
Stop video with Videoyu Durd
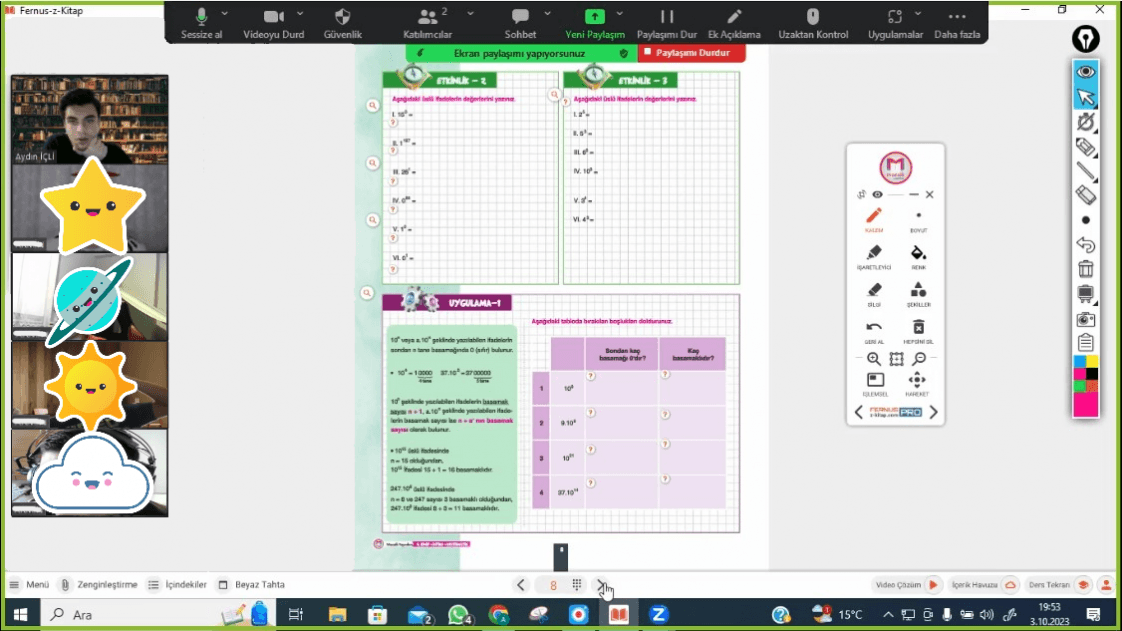[x=273, y=23]
